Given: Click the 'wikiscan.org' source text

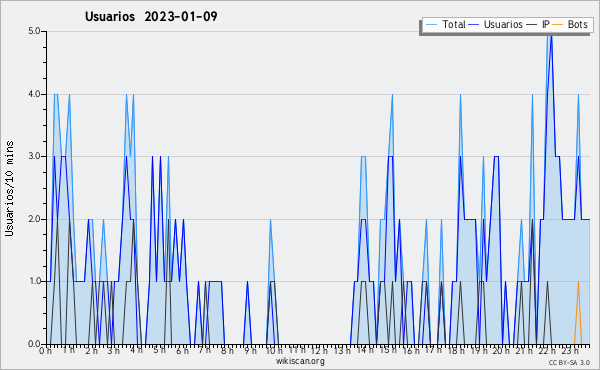Looking at the screenshot, I should pyautogui.click(x=300, y=361).
